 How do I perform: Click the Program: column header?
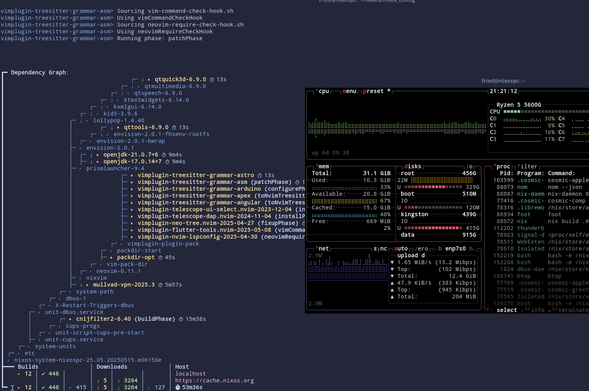click(x=530, y=173)
